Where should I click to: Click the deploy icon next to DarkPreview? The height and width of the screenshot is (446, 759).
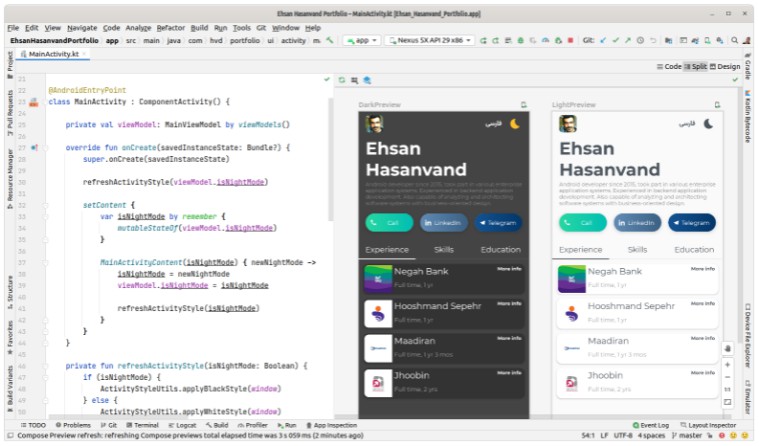tap(523, 105)
